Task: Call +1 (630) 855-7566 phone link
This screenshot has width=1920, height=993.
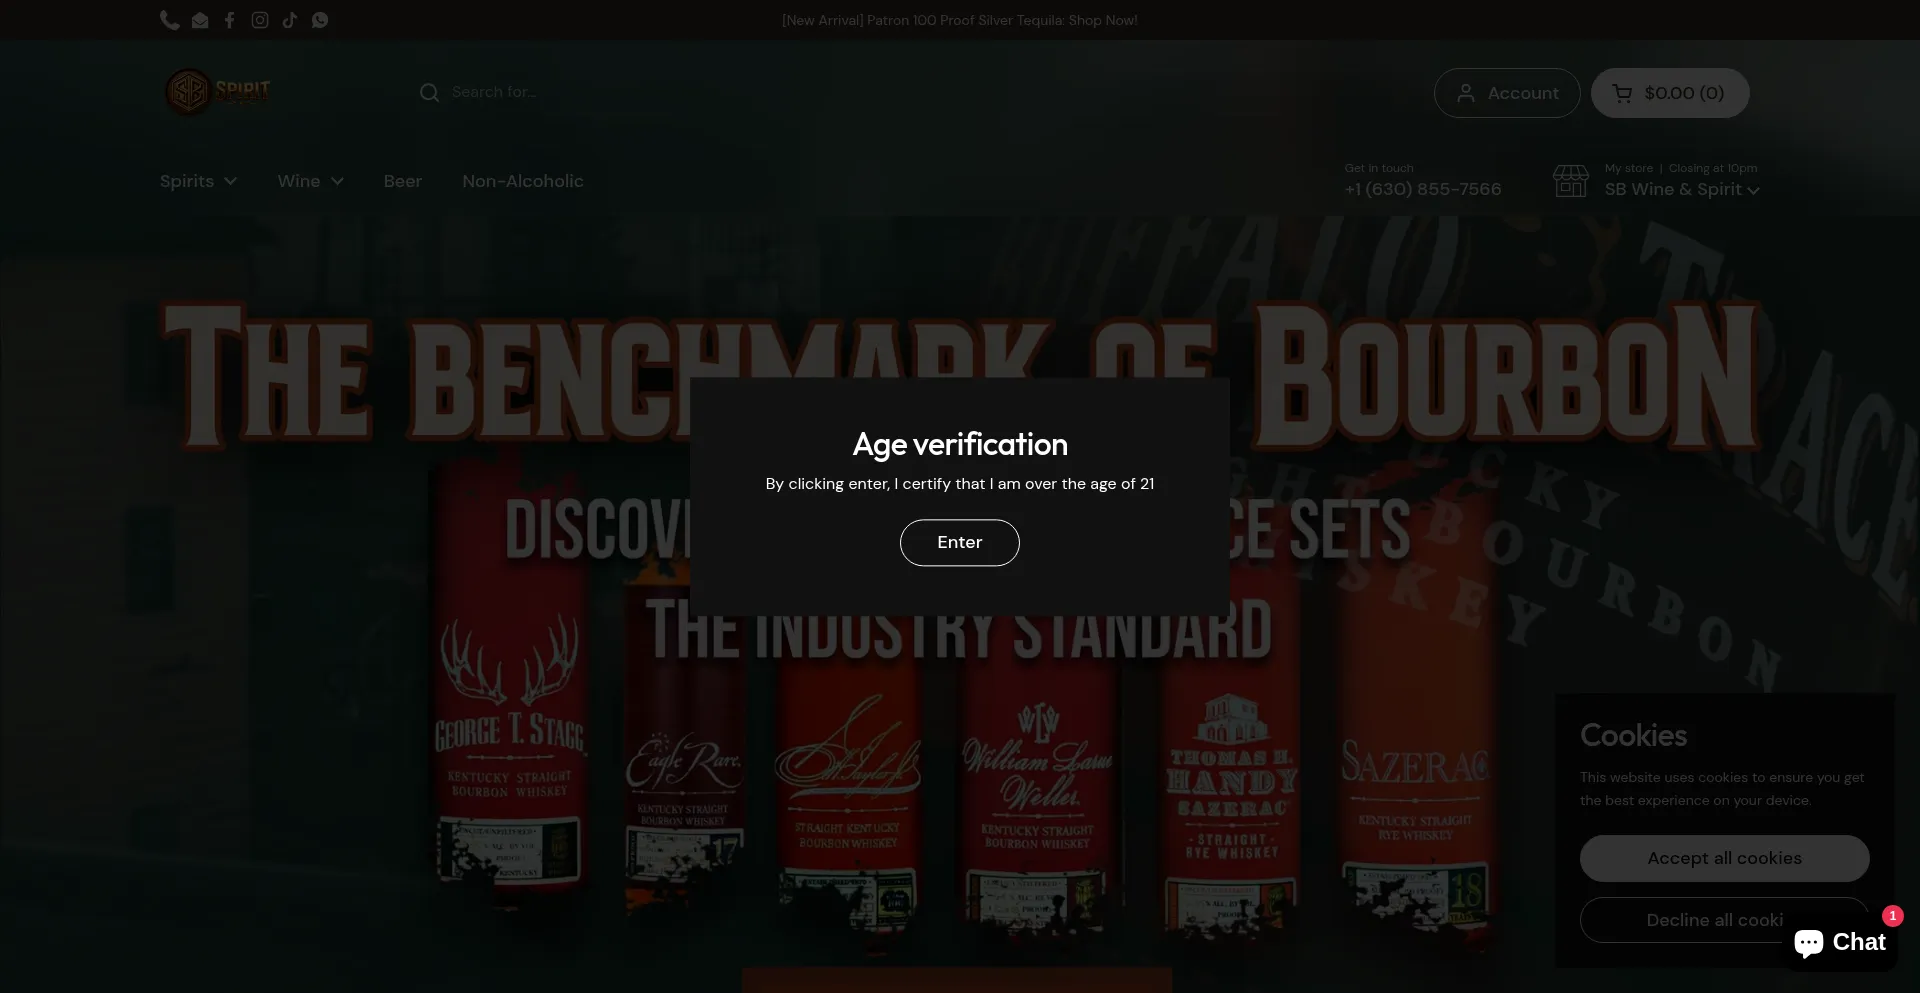Action: tap(1423, 189)
